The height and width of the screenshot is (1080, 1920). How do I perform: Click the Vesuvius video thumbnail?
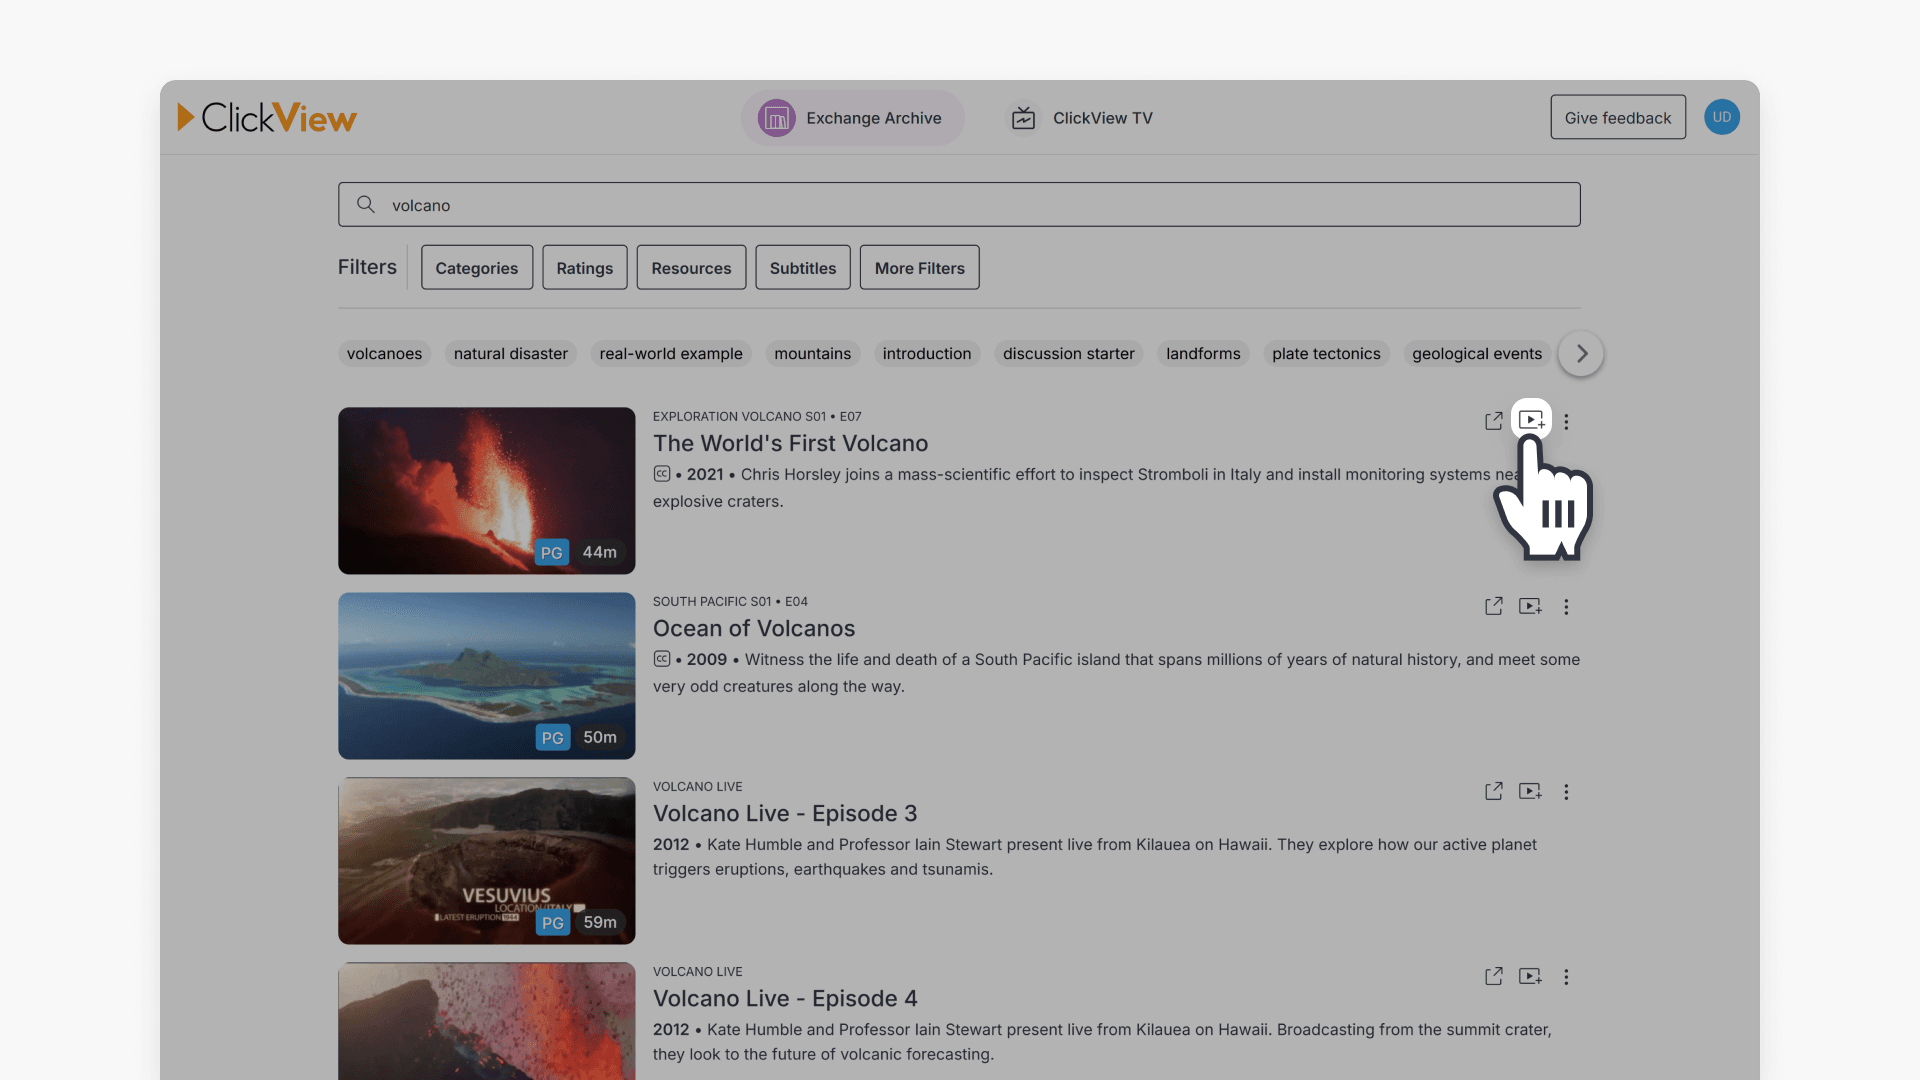[x=486, y=860]
